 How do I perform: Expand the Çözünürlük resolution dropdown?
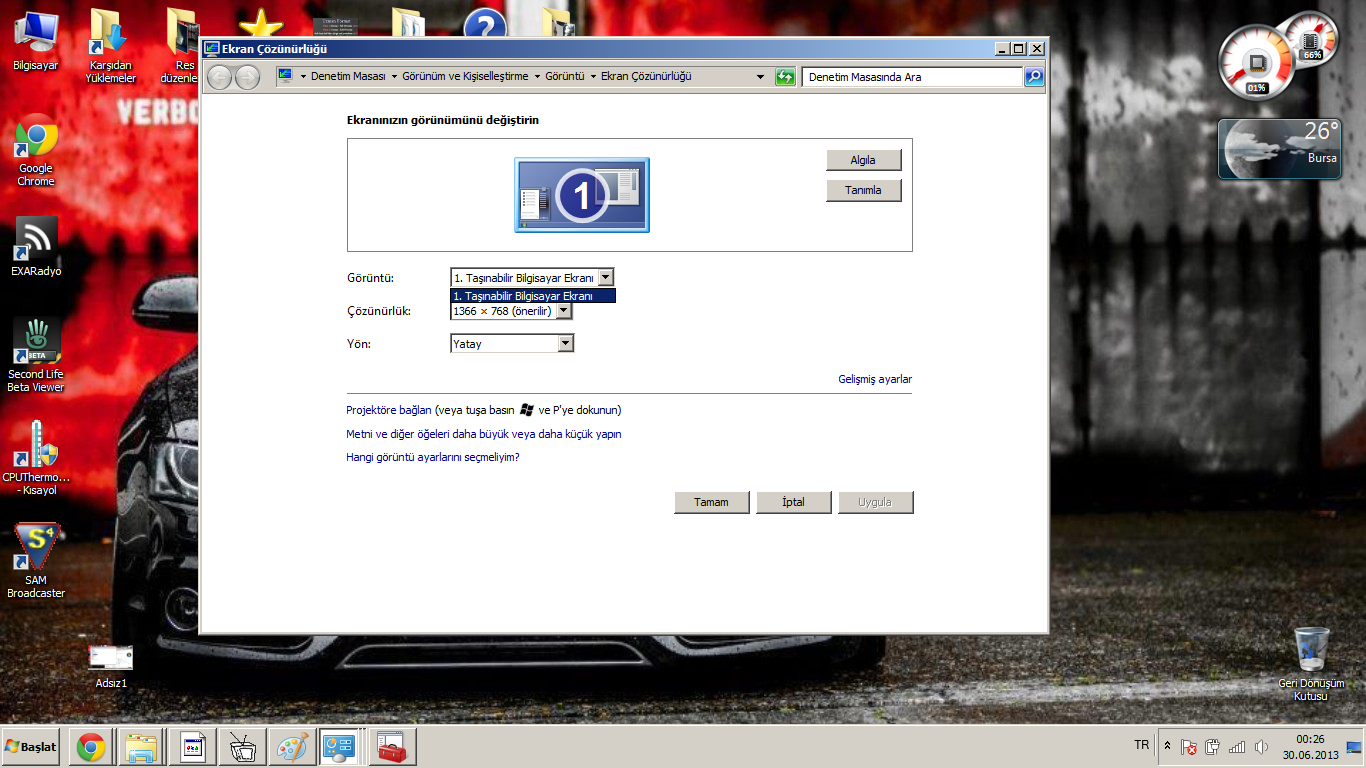tap(564, 311)
